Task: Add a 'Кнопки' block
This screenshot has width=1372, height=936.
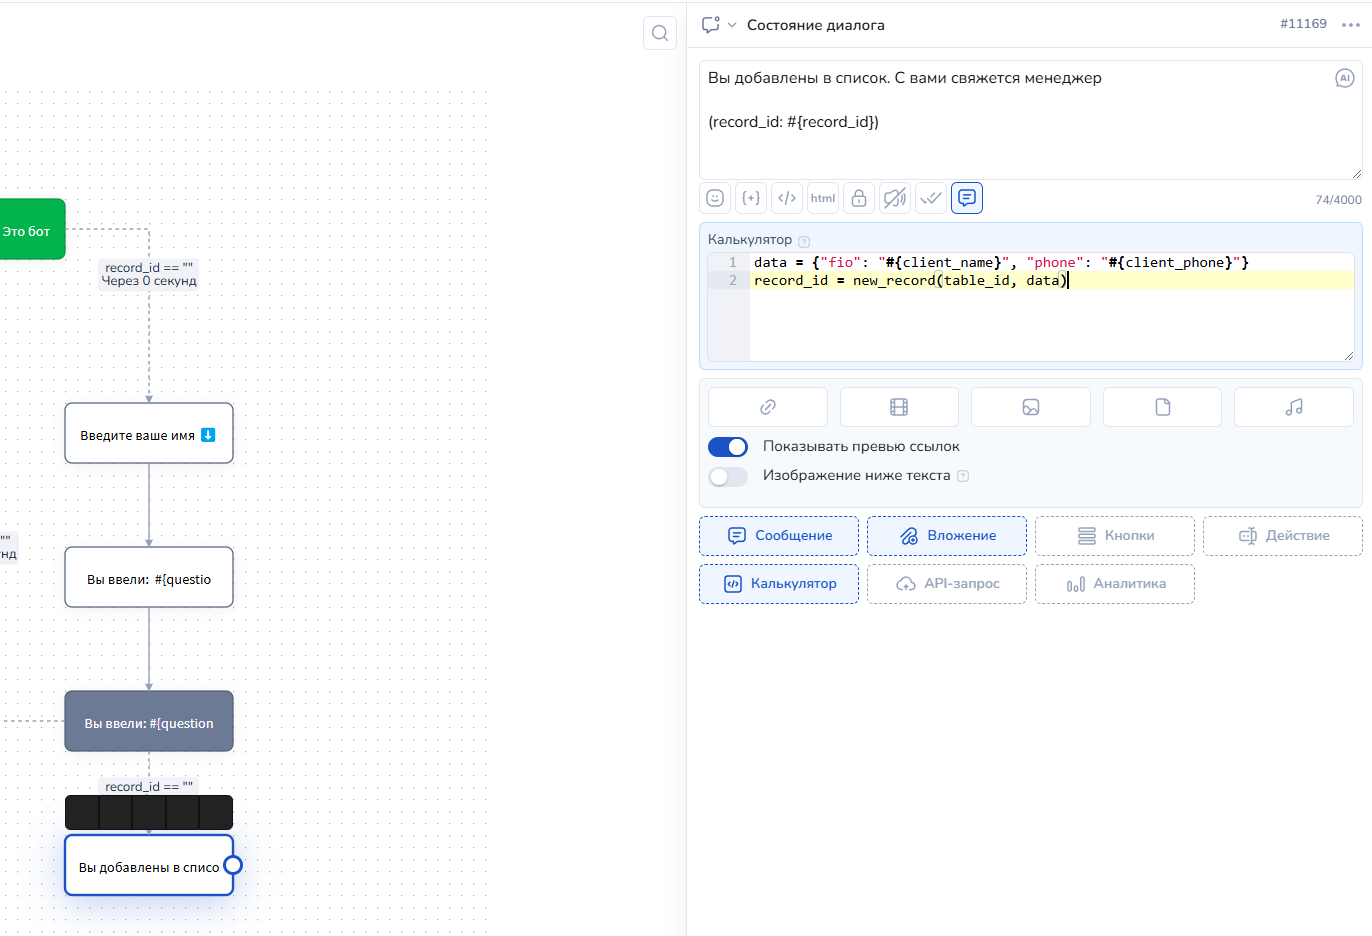Action: point(1115,536)
